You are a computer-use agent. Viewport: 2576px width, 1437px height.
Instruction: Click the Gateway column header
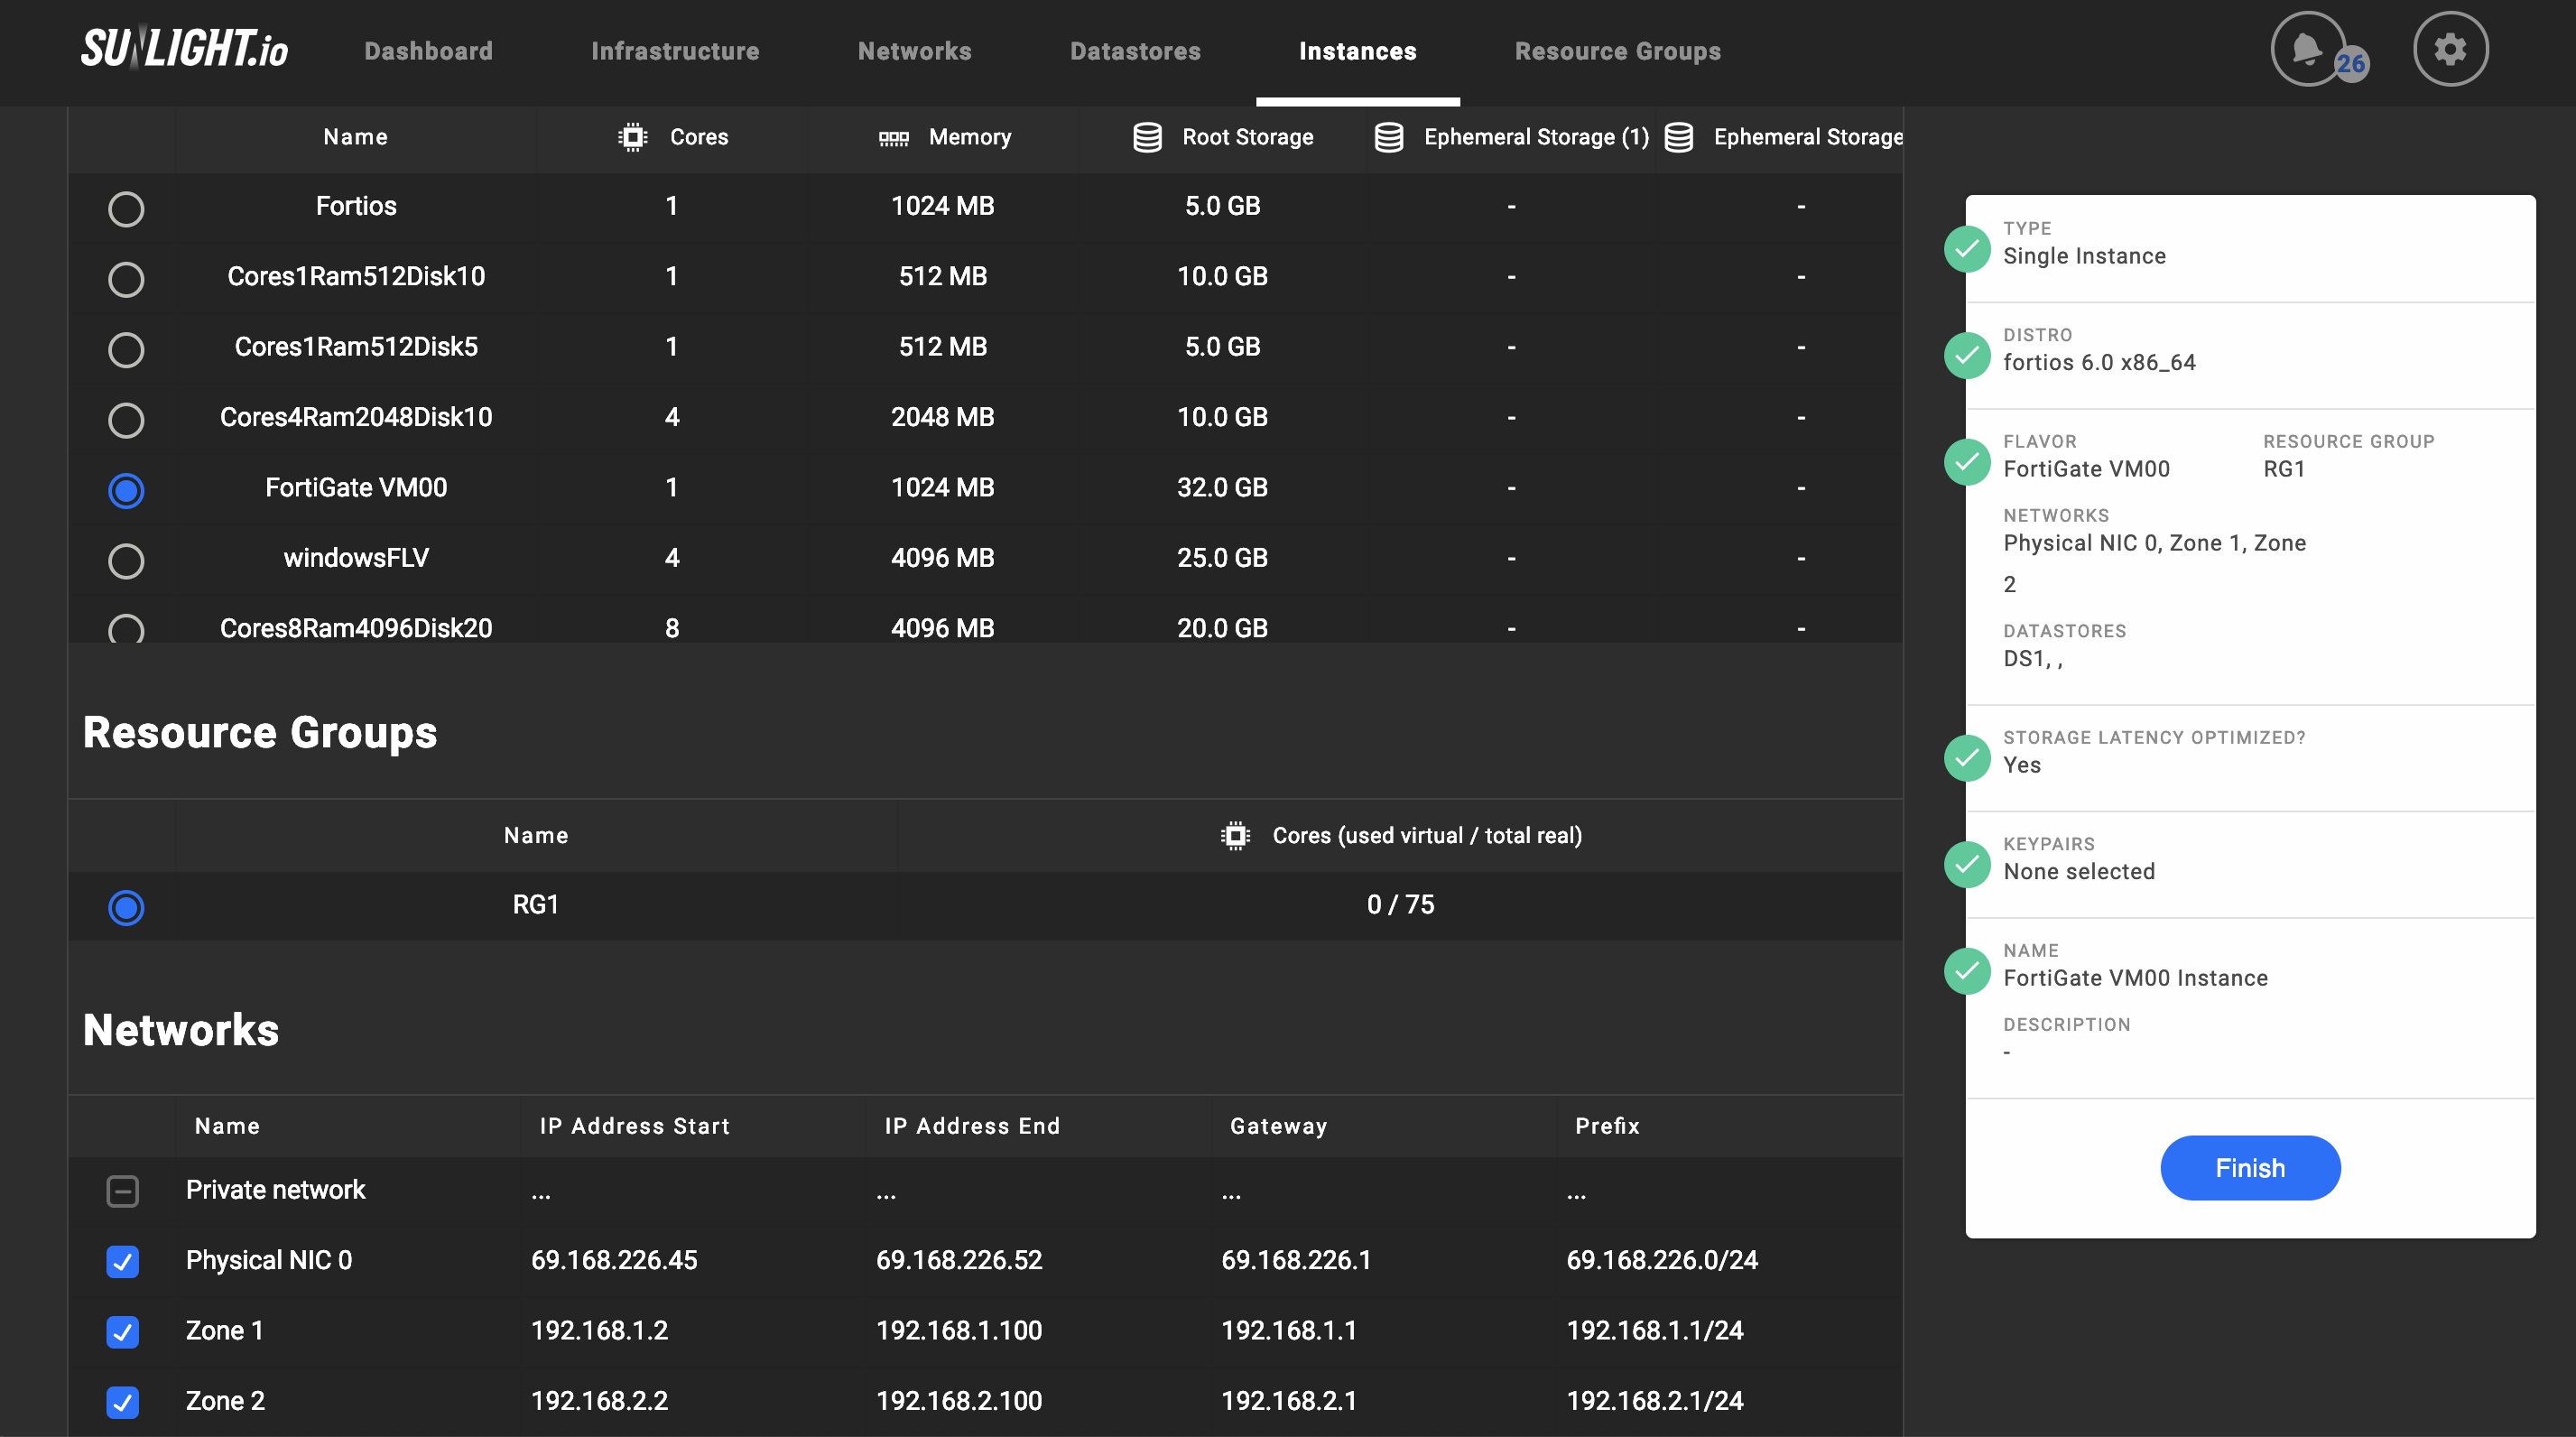coord(1278,1126)
